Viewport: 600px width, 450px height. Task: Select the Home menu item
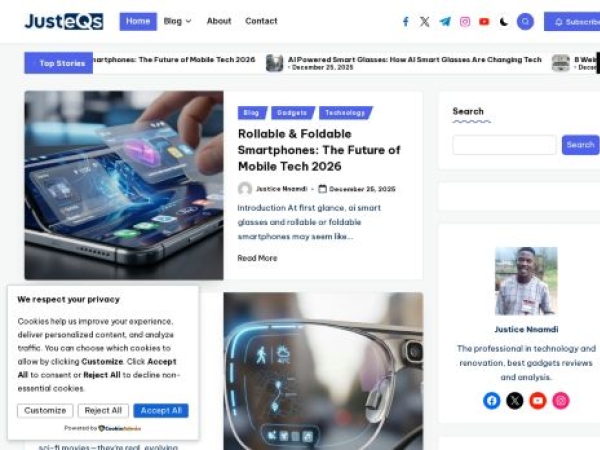pyautogui.click(x=138, y=21)
